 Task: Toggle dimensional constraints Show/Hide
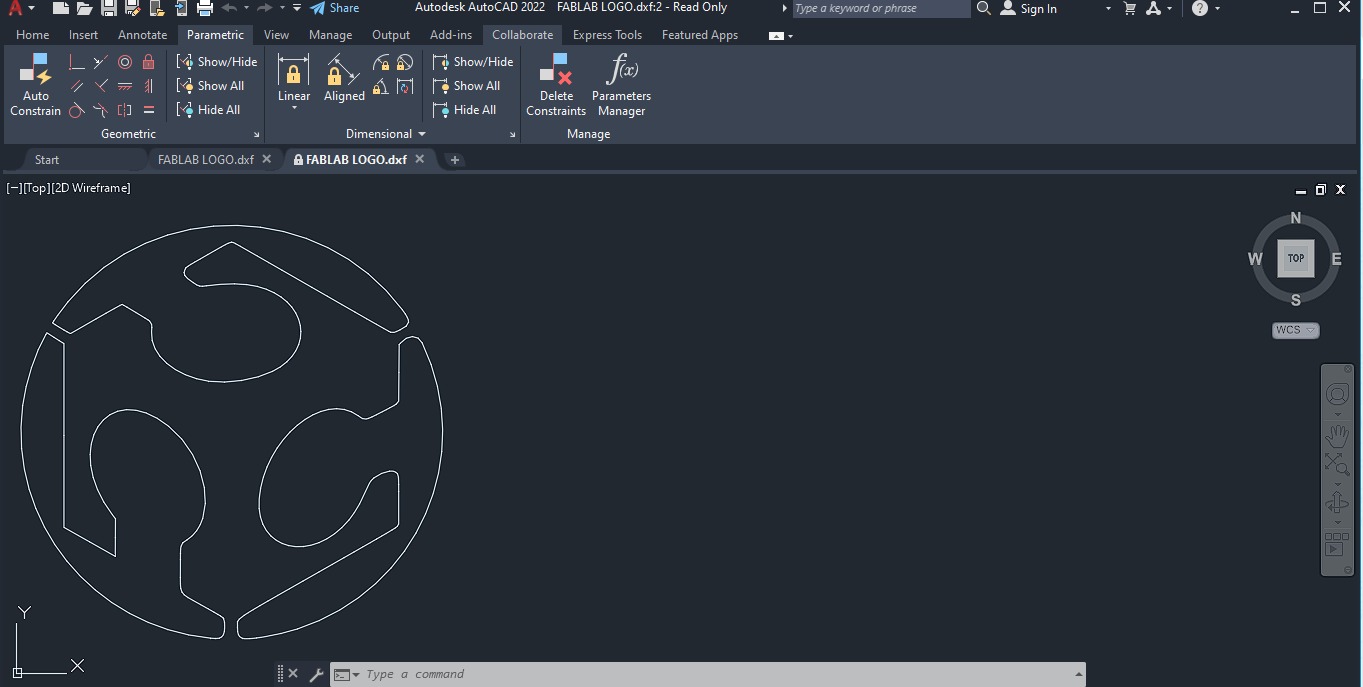473,61
